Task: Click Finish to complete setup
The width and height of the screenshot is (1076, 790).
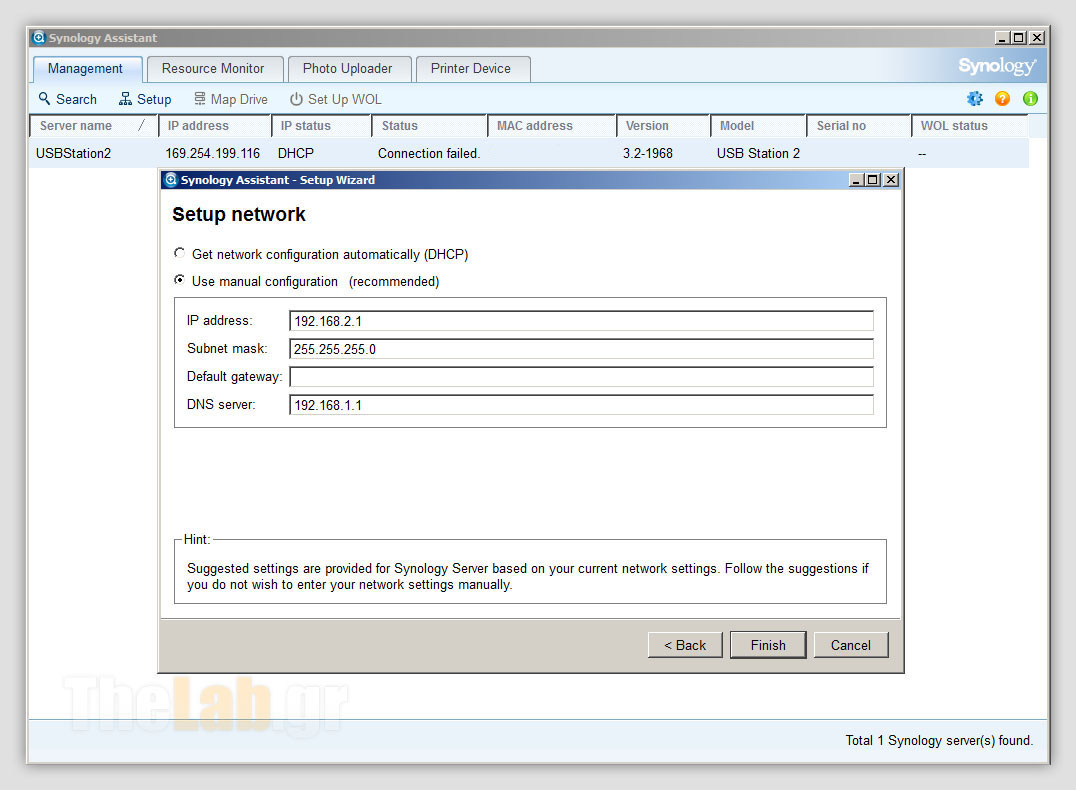Action: click(x=768, y=645)
